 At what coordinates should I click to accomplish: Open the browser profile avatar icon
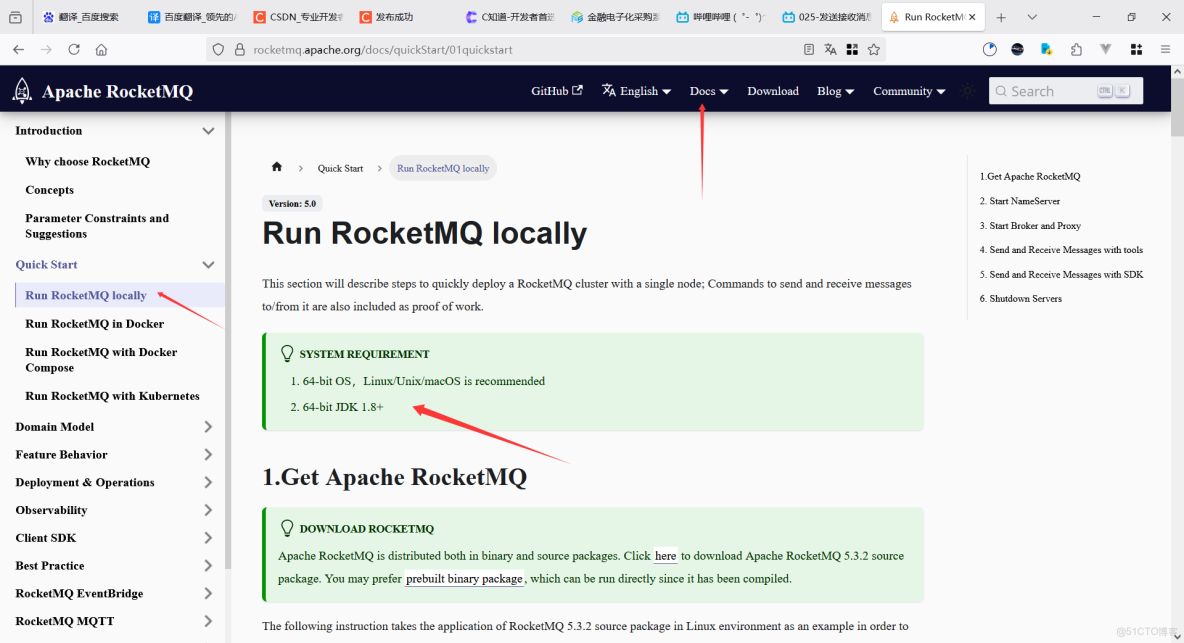[1019, 48]
